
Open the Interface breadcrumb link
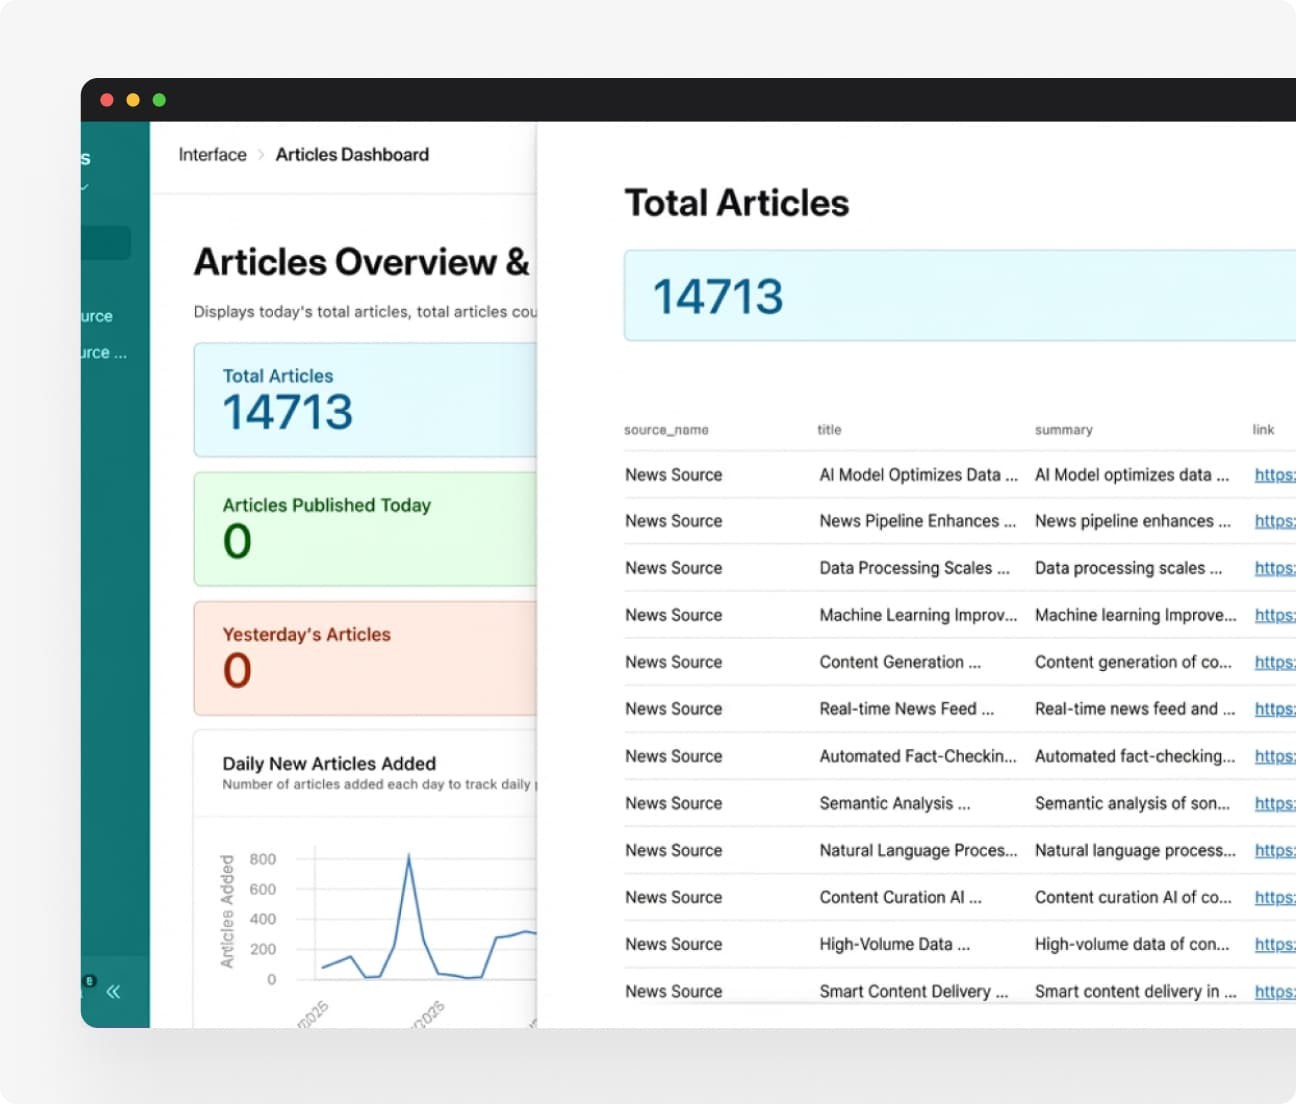pyautogui.click(x=211, y=155)
